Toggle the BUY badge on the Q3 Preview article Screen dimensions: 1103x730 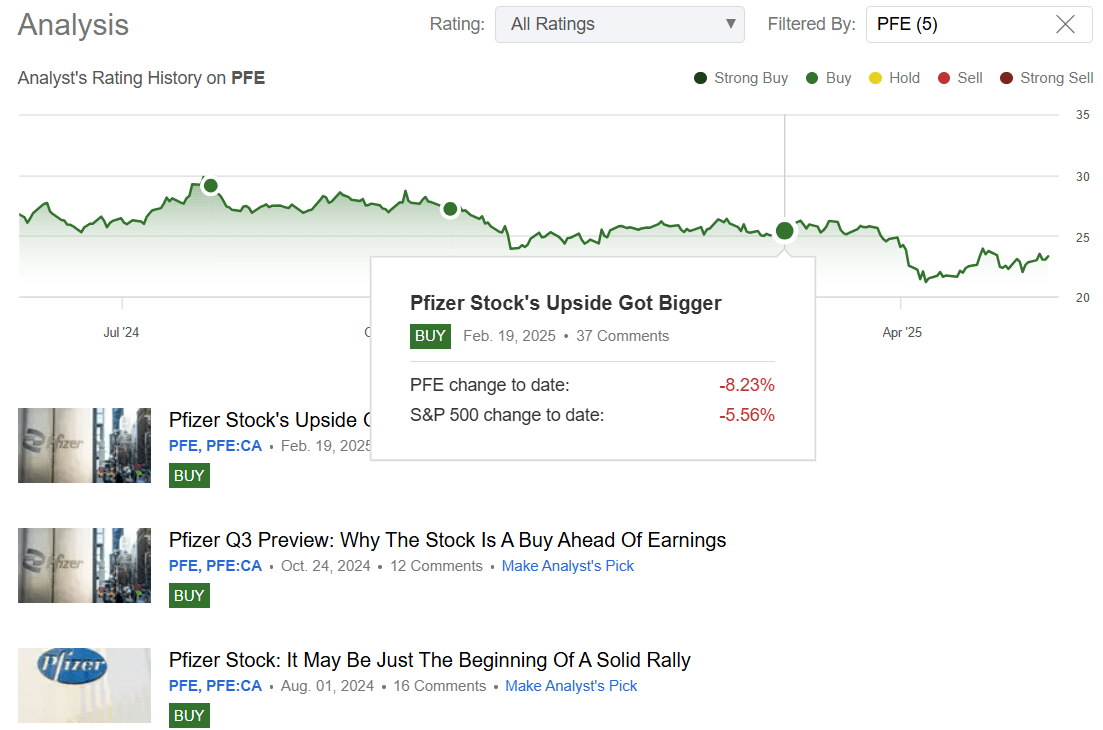pyautogui.click(x=189, y=595)
